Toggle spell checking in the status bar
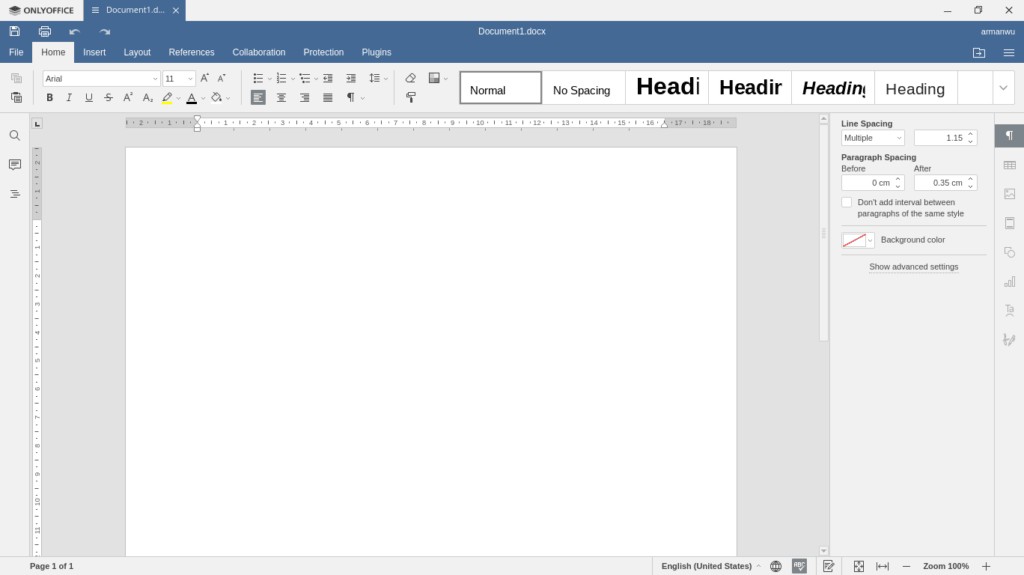The width and height of the screenshot is (1024, 575). [799, 566]
